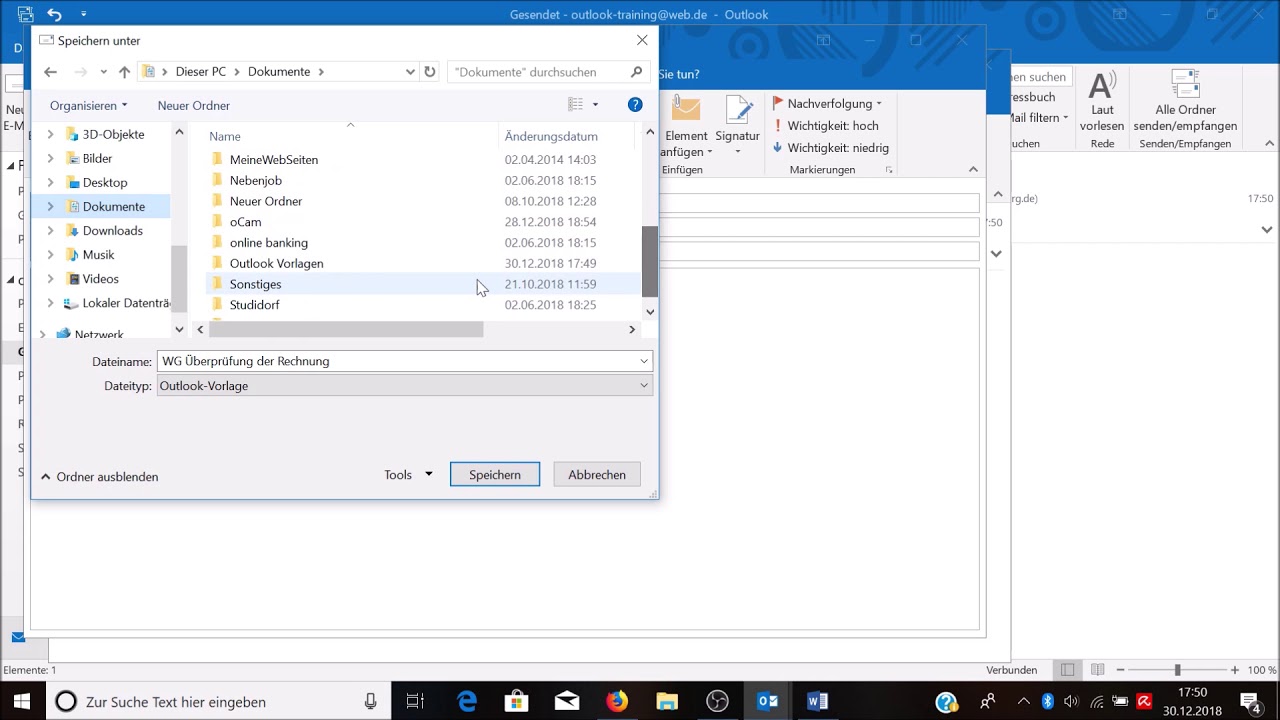Open File Explorer from the taskbar

pos(667,701)
